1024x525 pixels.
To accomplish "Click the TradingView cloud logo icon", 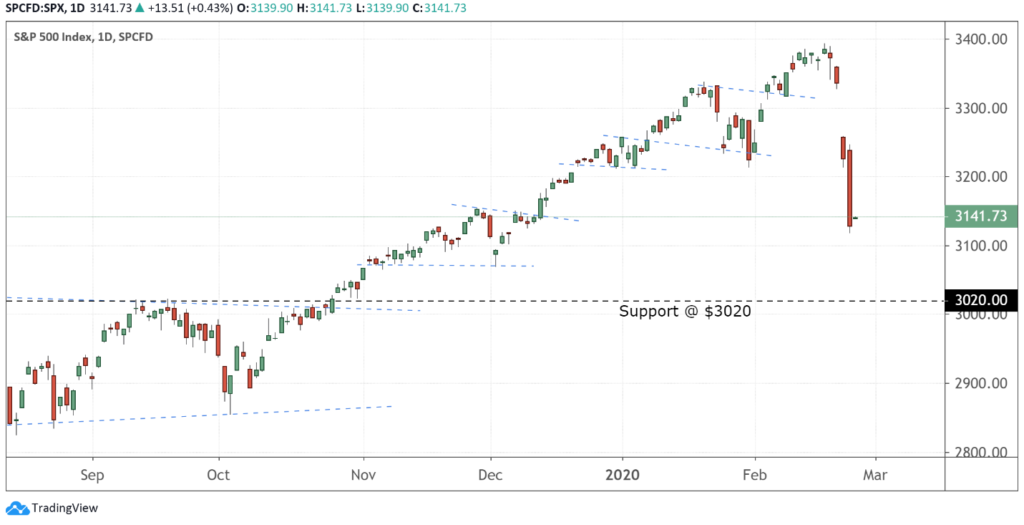I will click(x=16, y=507).
